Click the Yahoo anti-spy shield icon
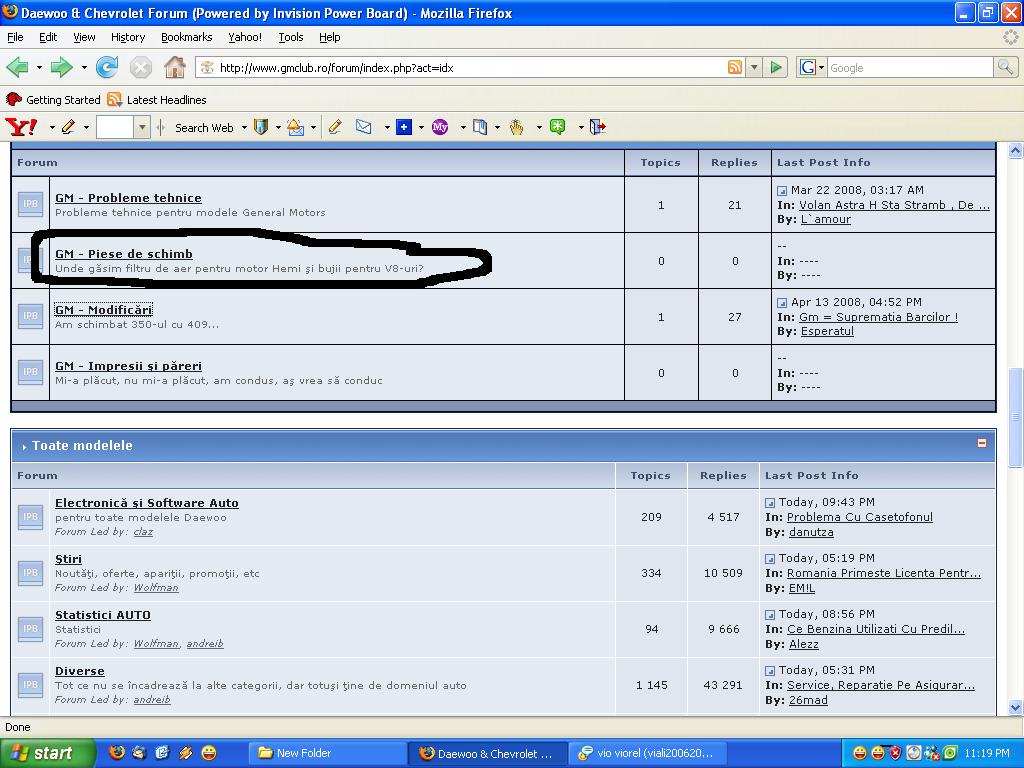Image resolution: width=1024 pixels, height=768 pixels. (261, 127)
